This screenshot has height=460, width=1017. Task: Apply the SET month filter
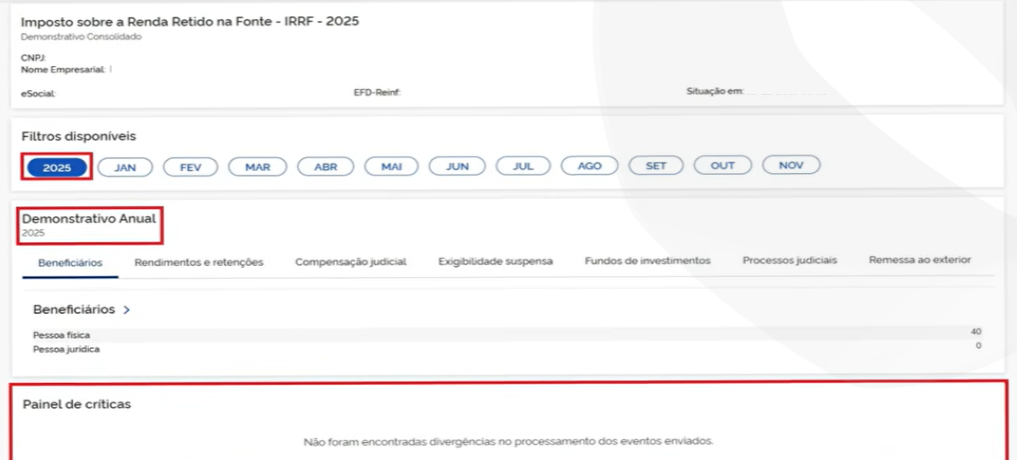click(656, 167)
